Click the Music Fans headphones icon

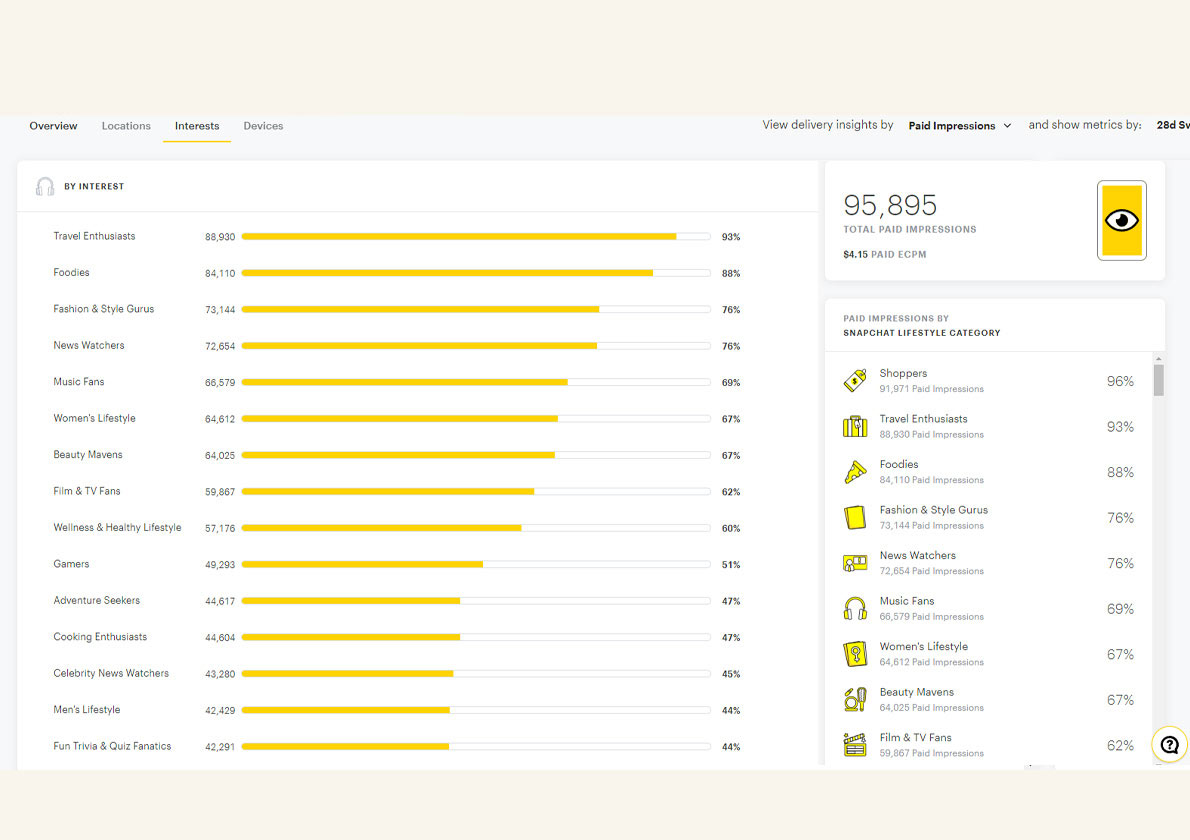coord(855,609)
